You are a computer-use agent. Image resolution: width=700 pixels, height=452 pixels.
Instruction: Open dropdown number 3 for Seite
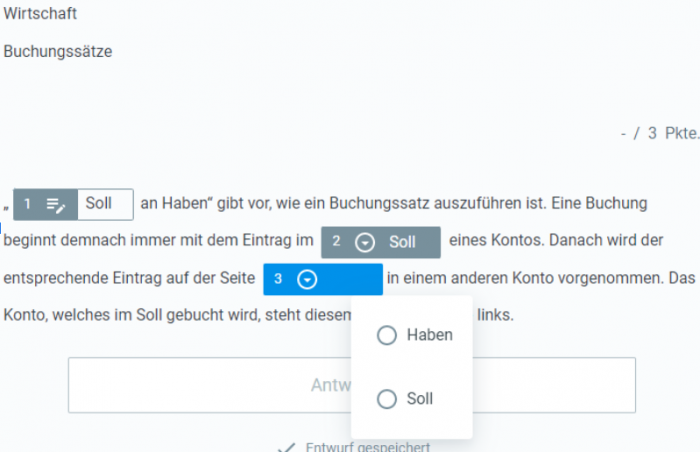pyautogui.click(x=323, y=280)
